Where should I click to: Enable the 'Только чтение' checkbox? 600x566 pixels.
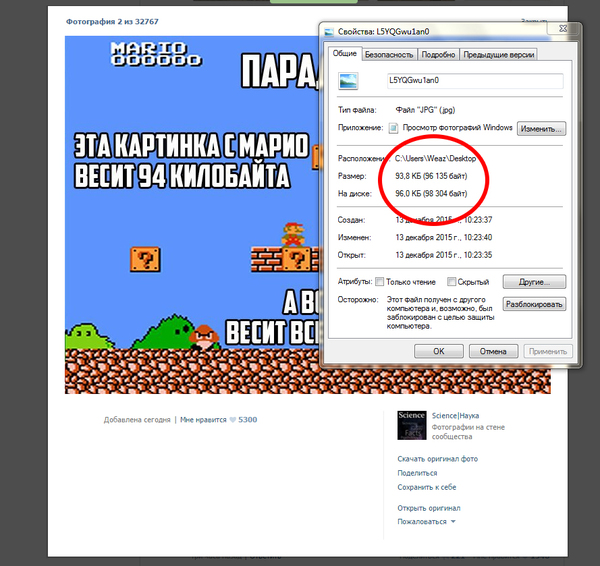378,282
